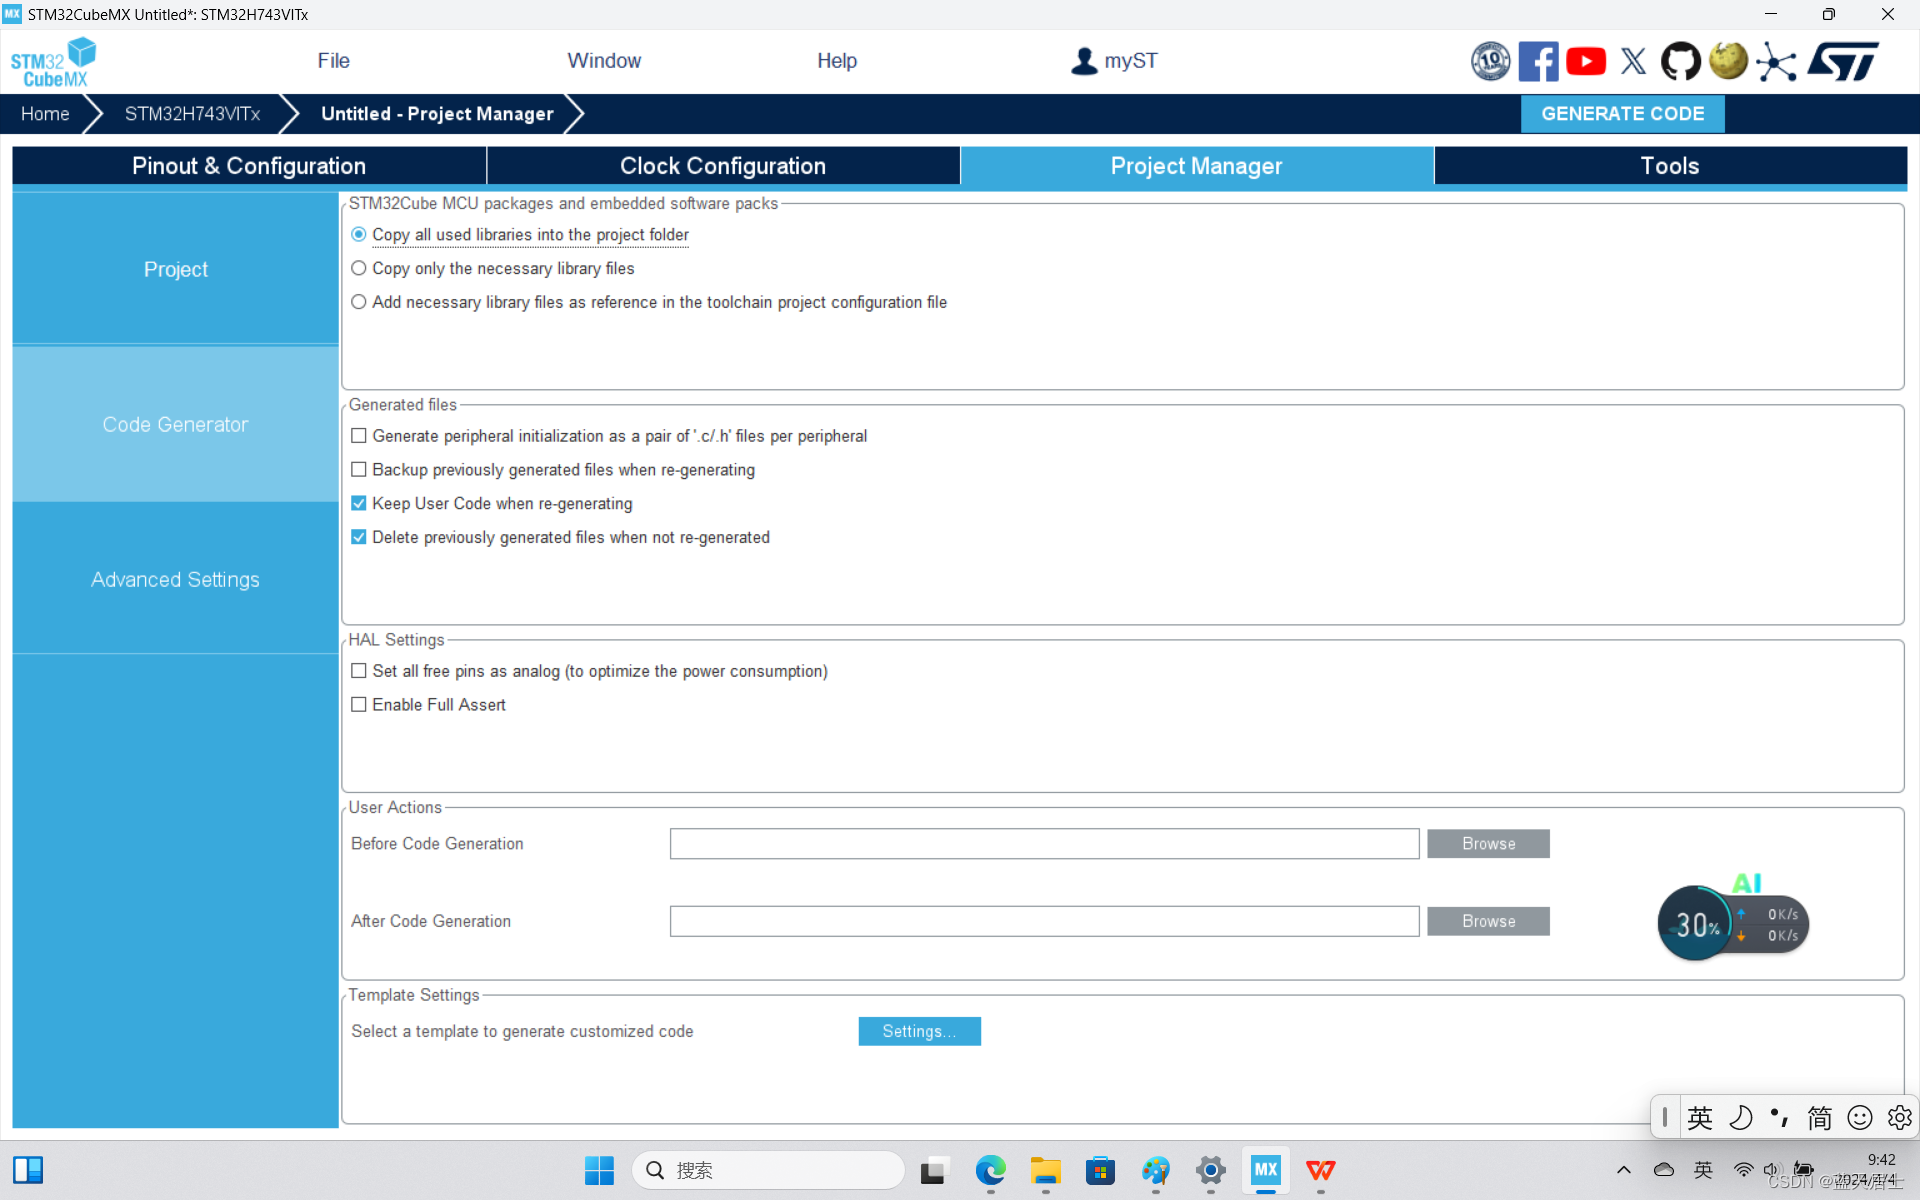1920x1200 pixels.
Task: Open the Facebook icon link
Action: coord(1537,62)
